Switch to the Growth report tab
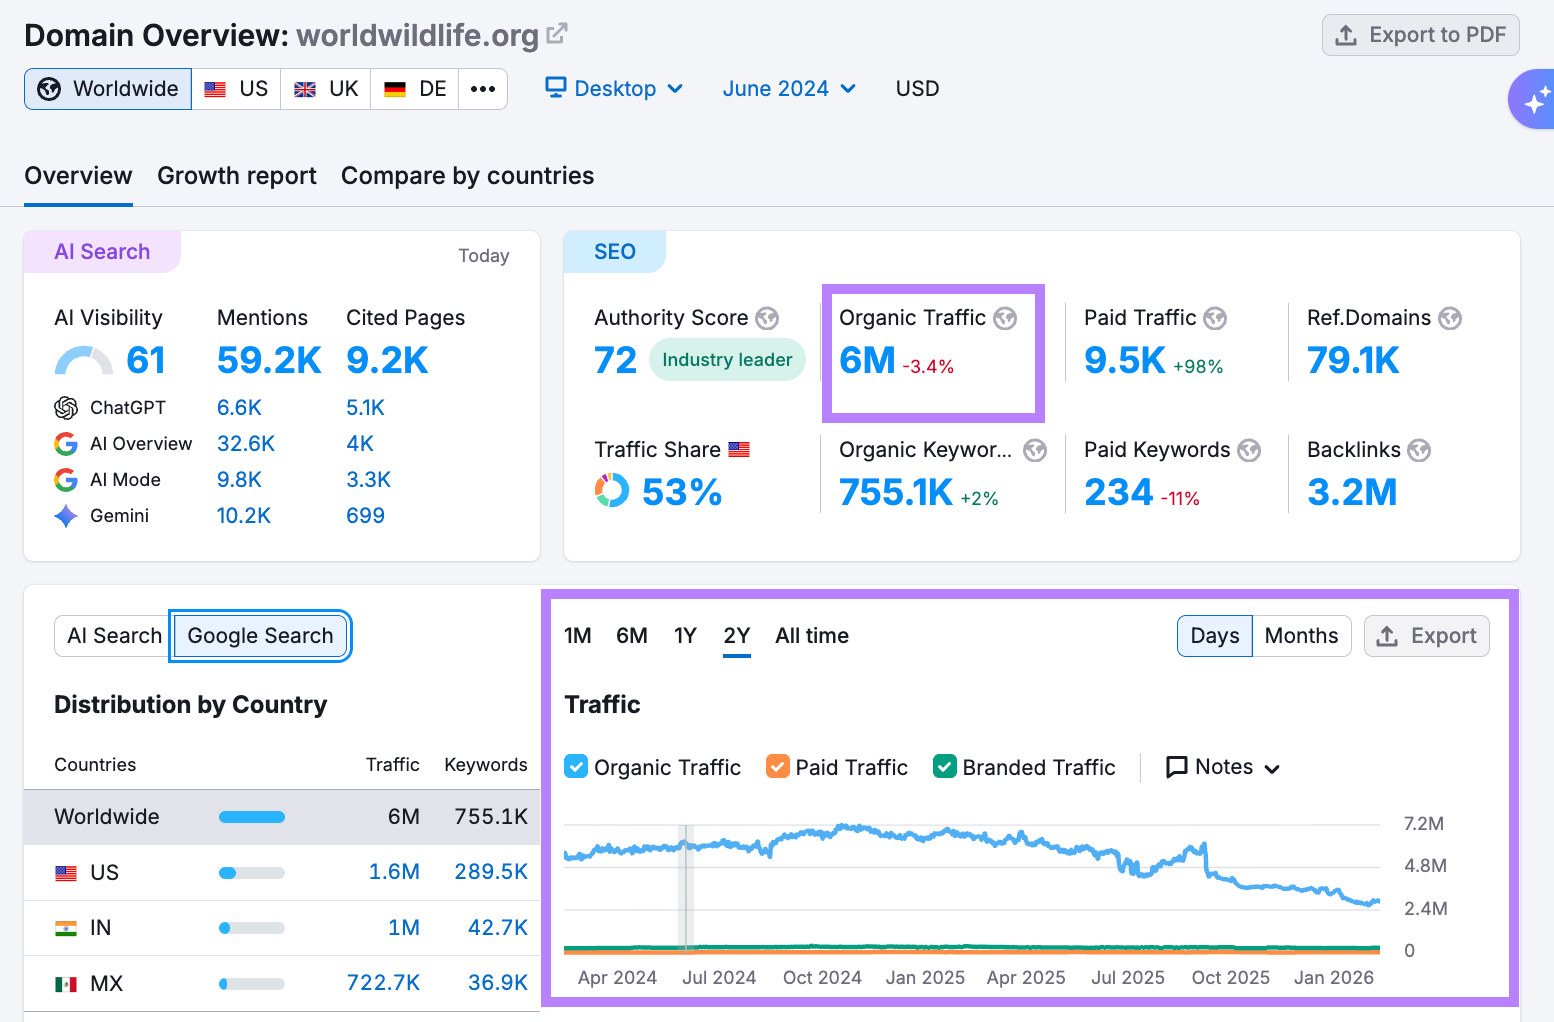Viewport: 1554px width, 1022px height. (x=237, y=176)
